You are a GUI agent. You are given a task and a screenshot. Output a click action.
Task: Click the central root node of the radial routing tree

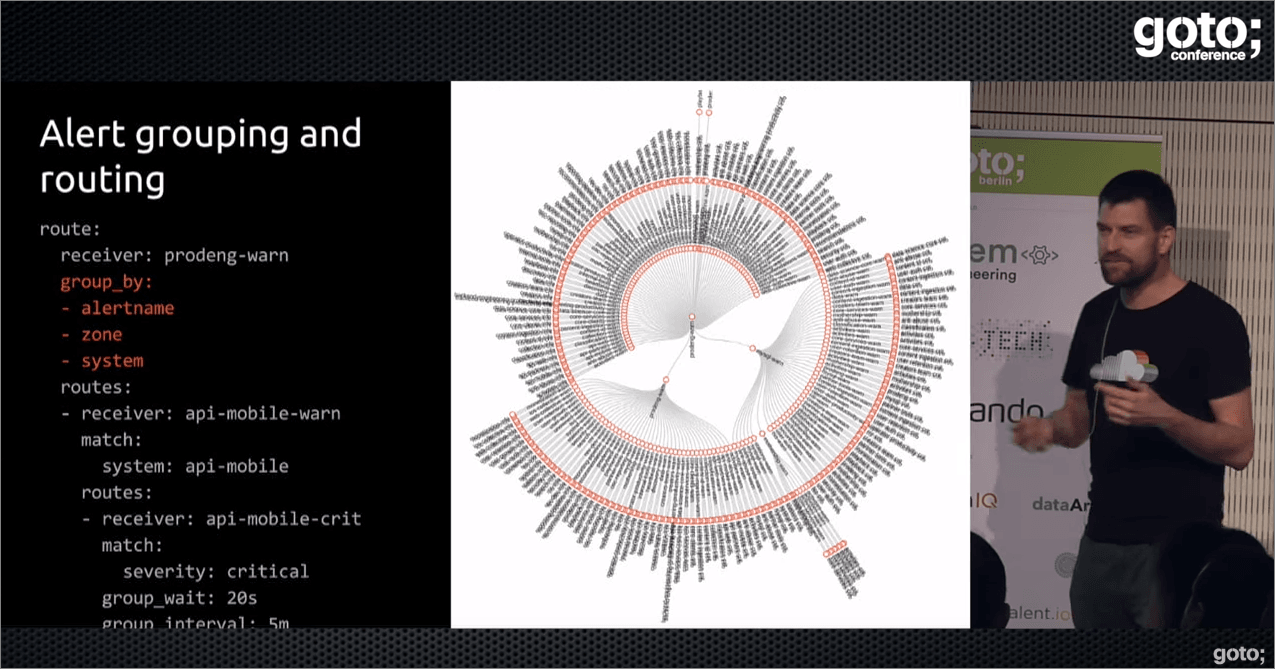point(690,318)
